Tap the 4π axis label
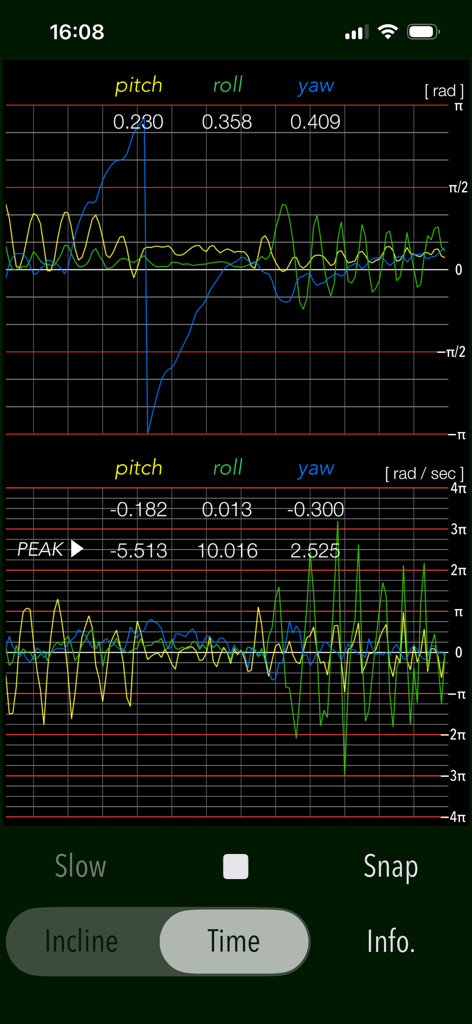Screen dimensions: 472x1024 460,488
